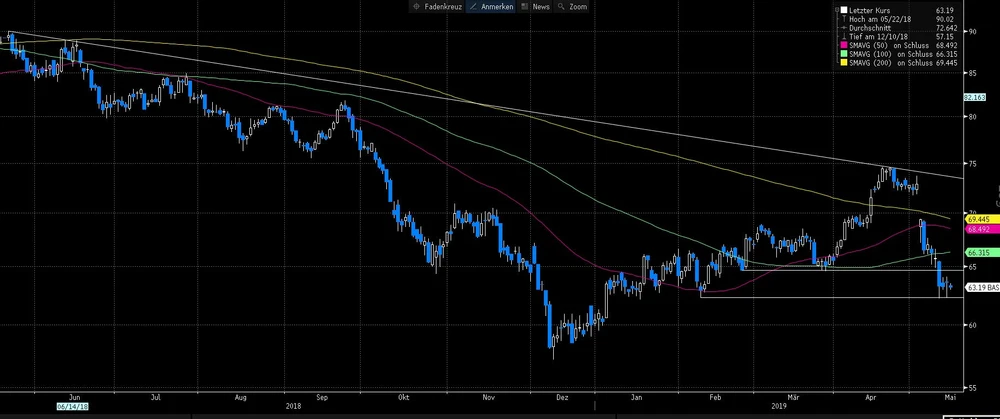Click the magenta 68.492 axis price tag
This screenshot has width=1000, height=419.
979,229
